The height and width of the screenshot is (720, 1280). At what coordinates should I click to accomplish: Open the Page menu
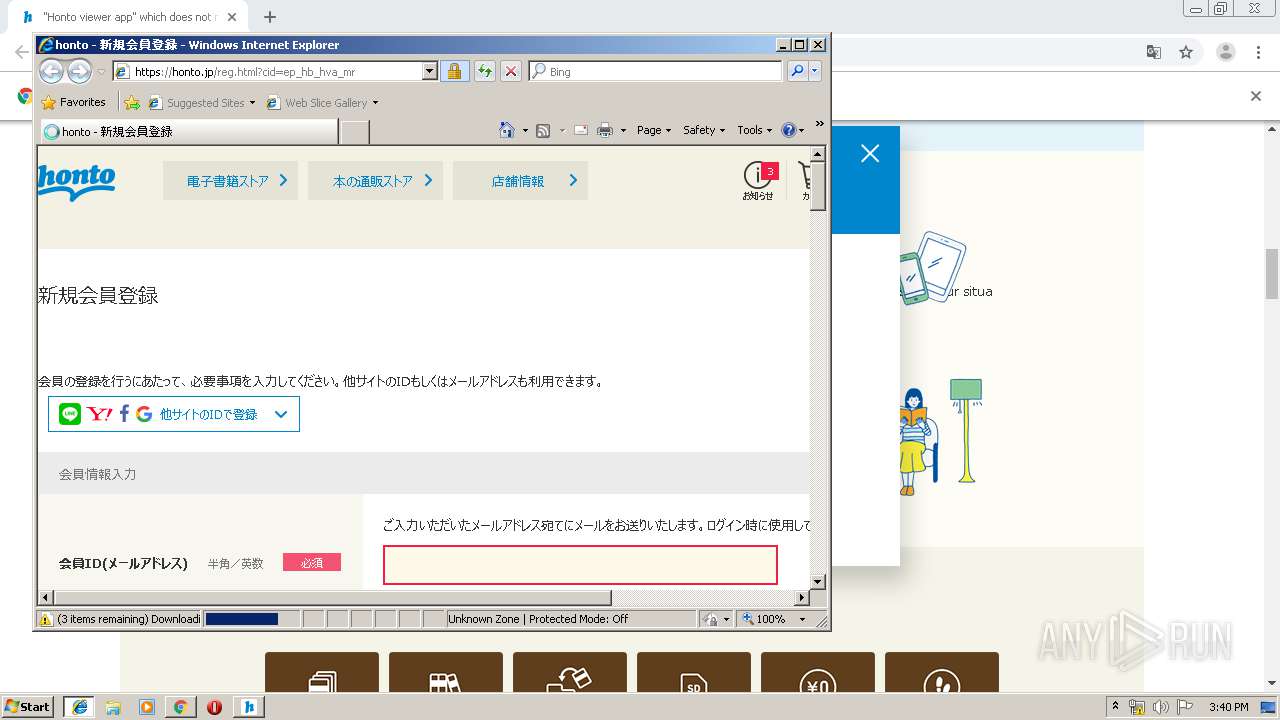[654, 130]
